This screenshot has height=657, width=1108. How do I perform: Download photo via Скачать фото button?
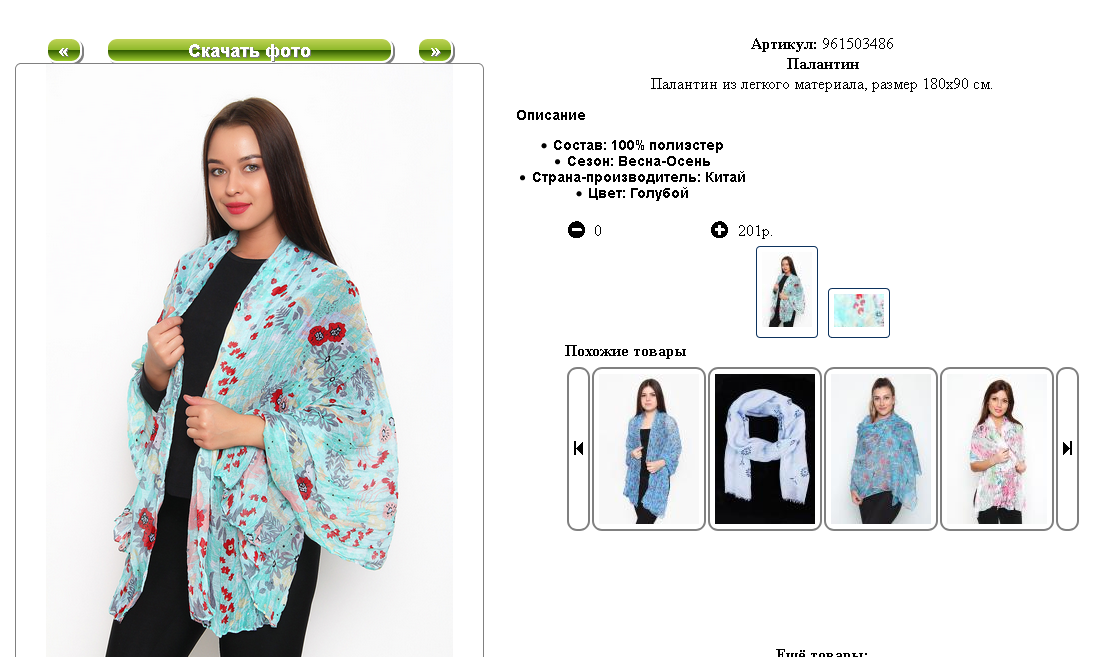[250, 51]
